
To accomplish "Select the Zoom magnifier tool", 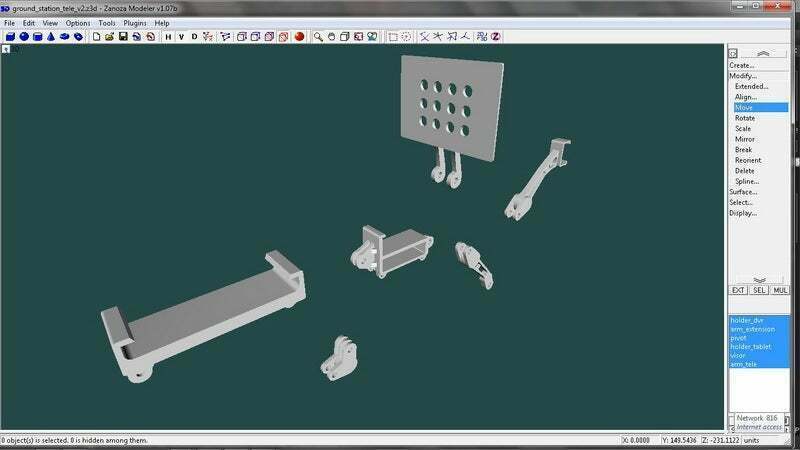I will coord(318,37).
